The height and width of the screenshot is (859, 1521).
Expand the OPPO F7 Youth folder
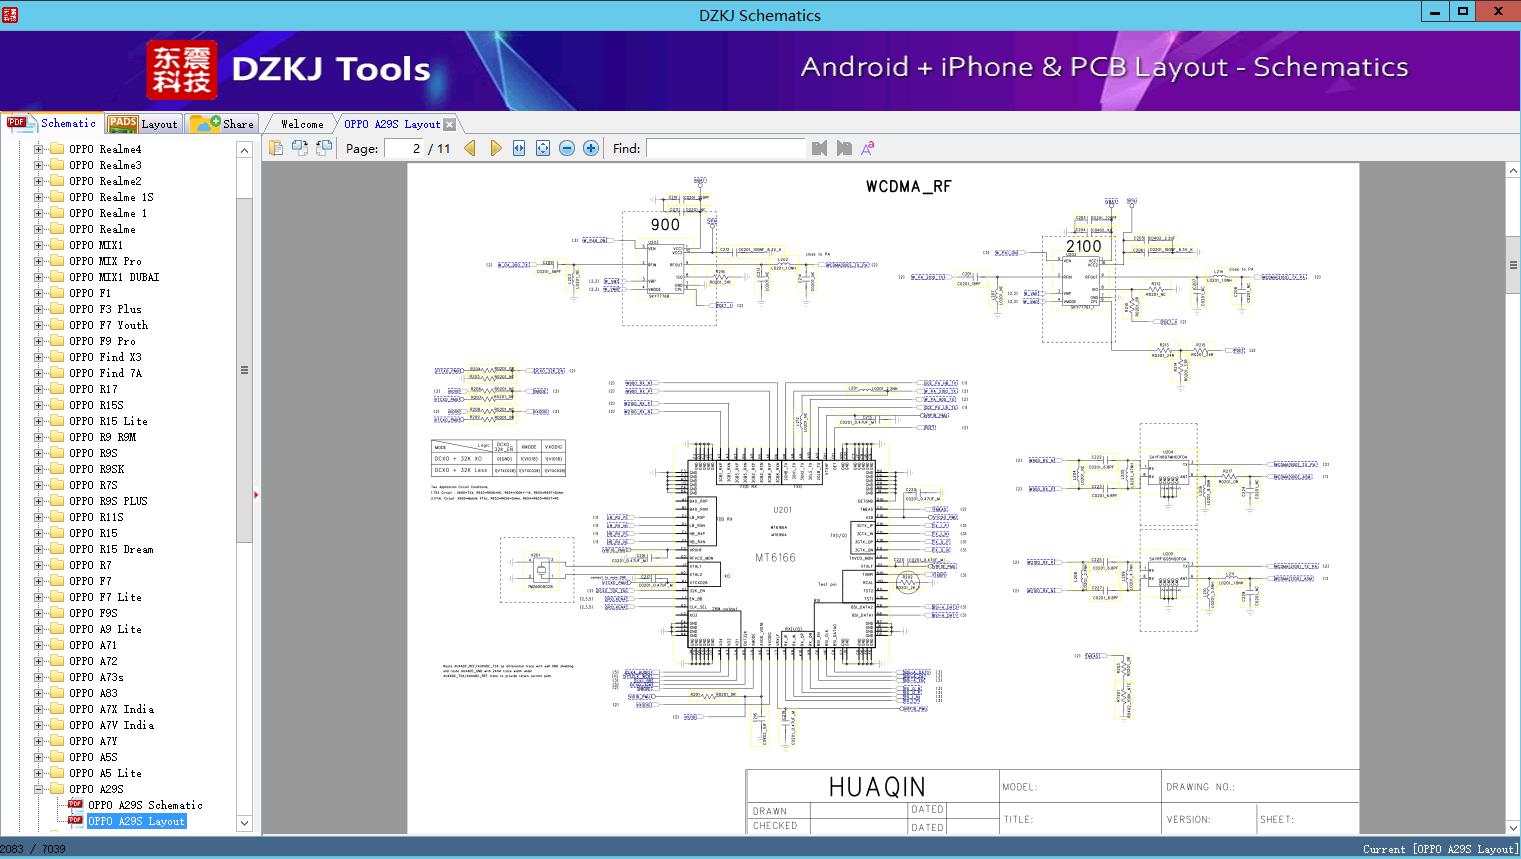[39, 325]
